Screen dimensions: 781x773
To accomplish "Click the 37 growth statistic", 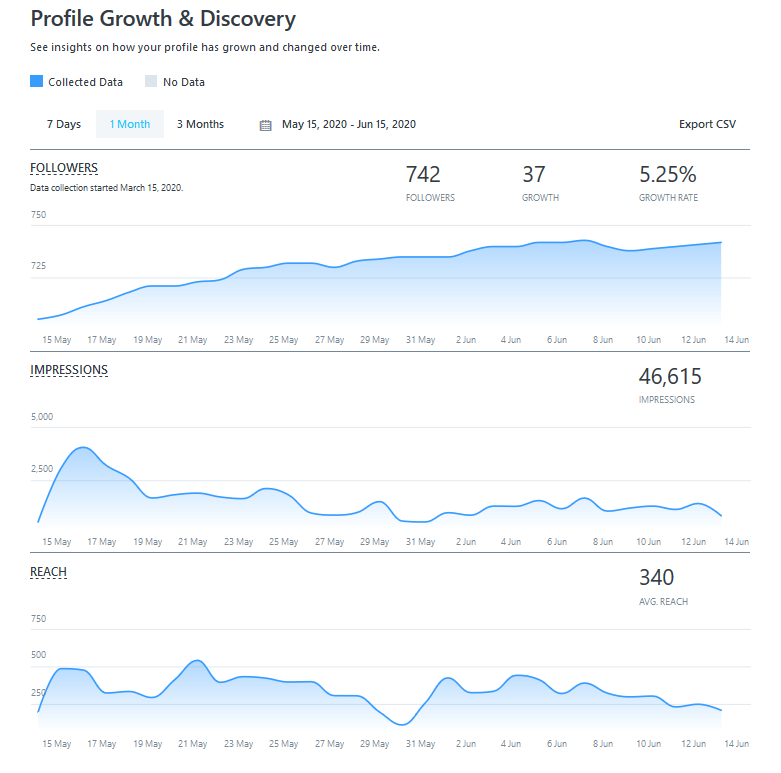I will click(534, 175).
